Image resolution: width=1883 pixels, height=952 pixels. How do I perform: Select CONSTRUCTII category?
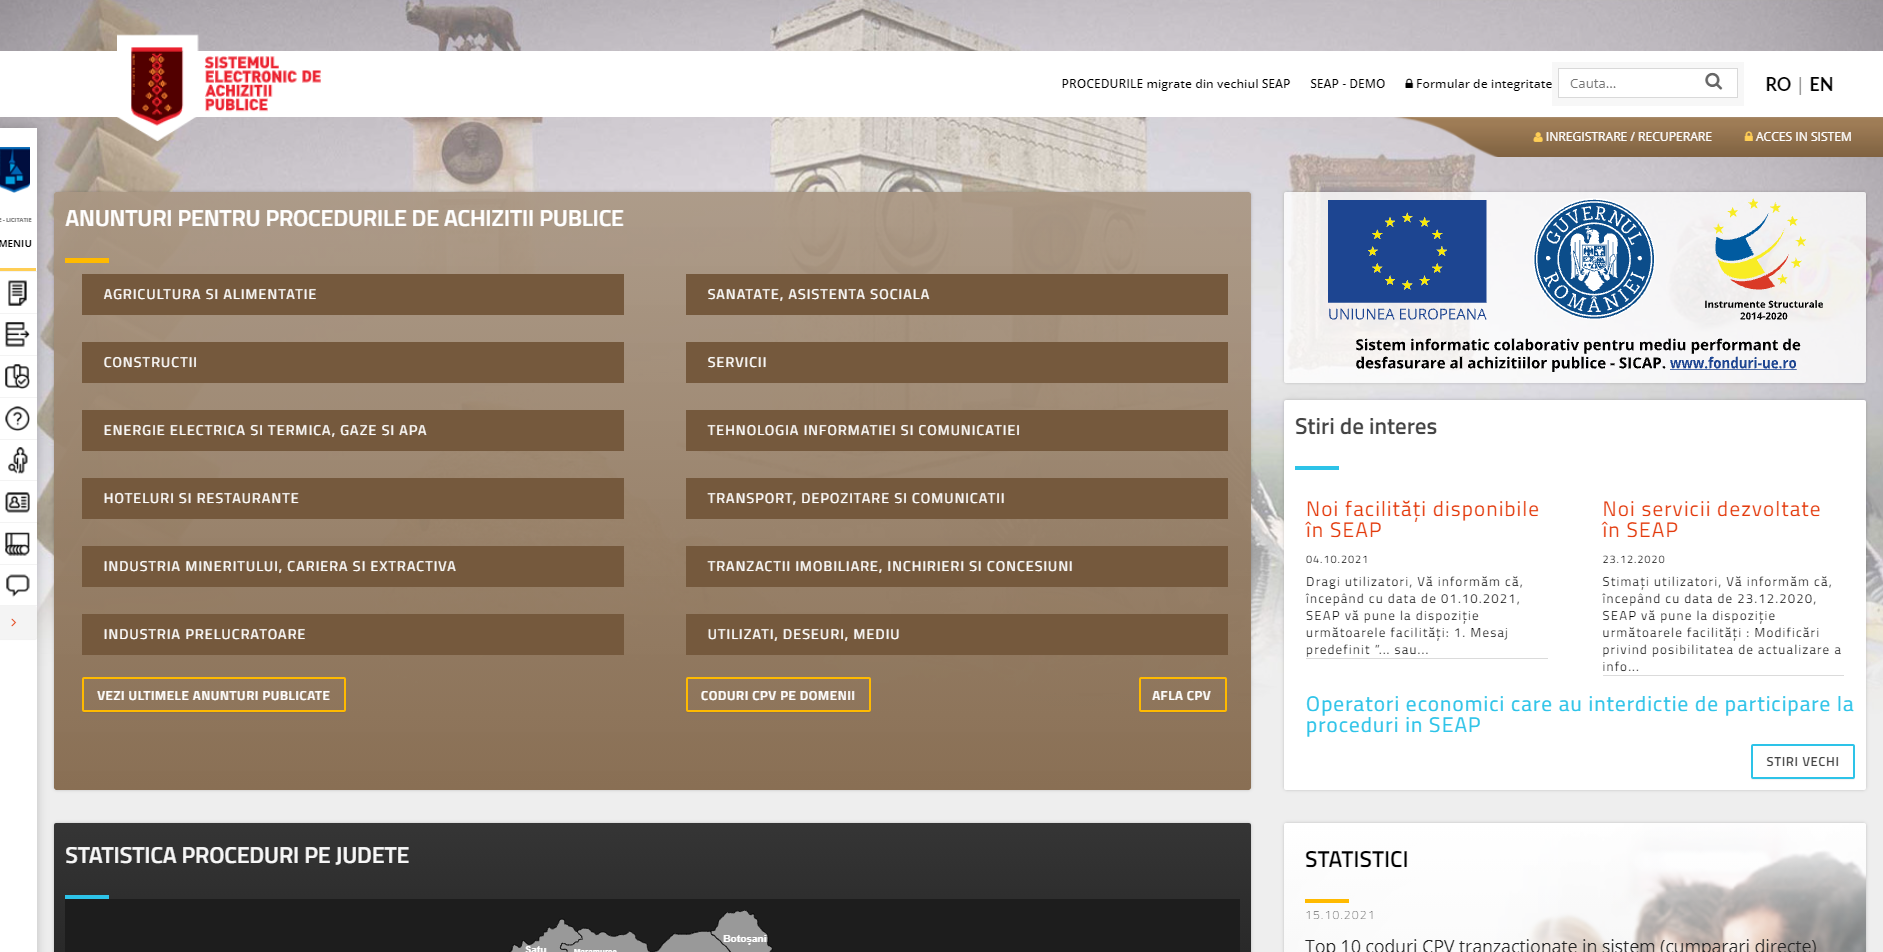(x=353, y=362)
